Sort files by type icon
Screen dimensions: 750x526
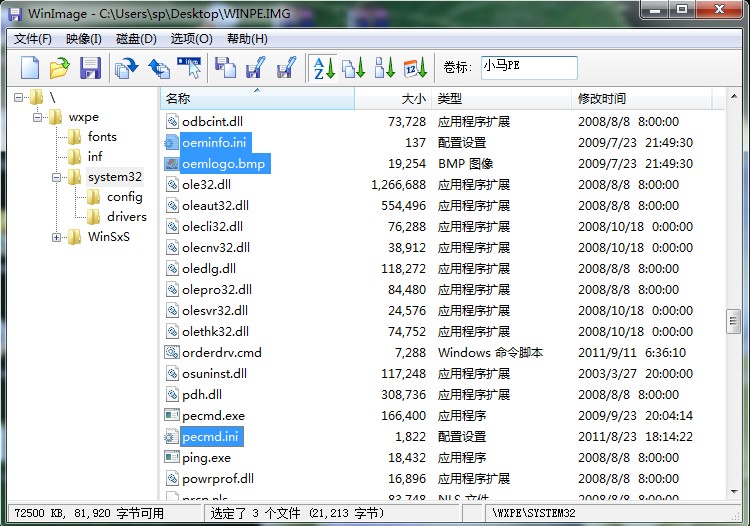pos(354,67)
